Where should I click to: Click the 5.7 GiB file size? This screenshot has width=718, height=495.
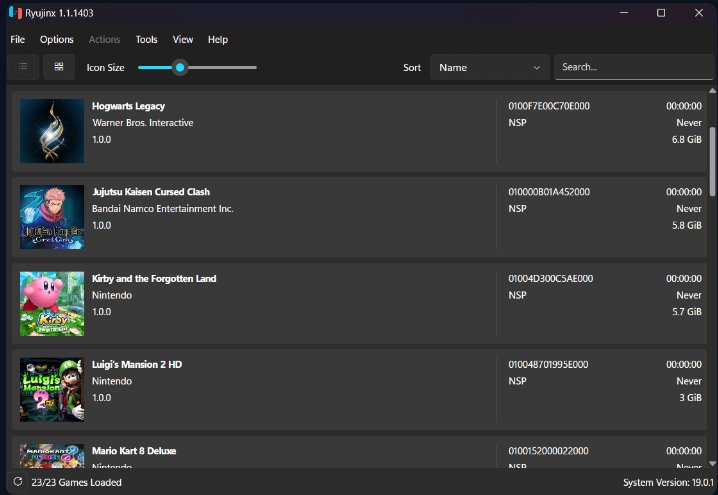coord(686,311)
